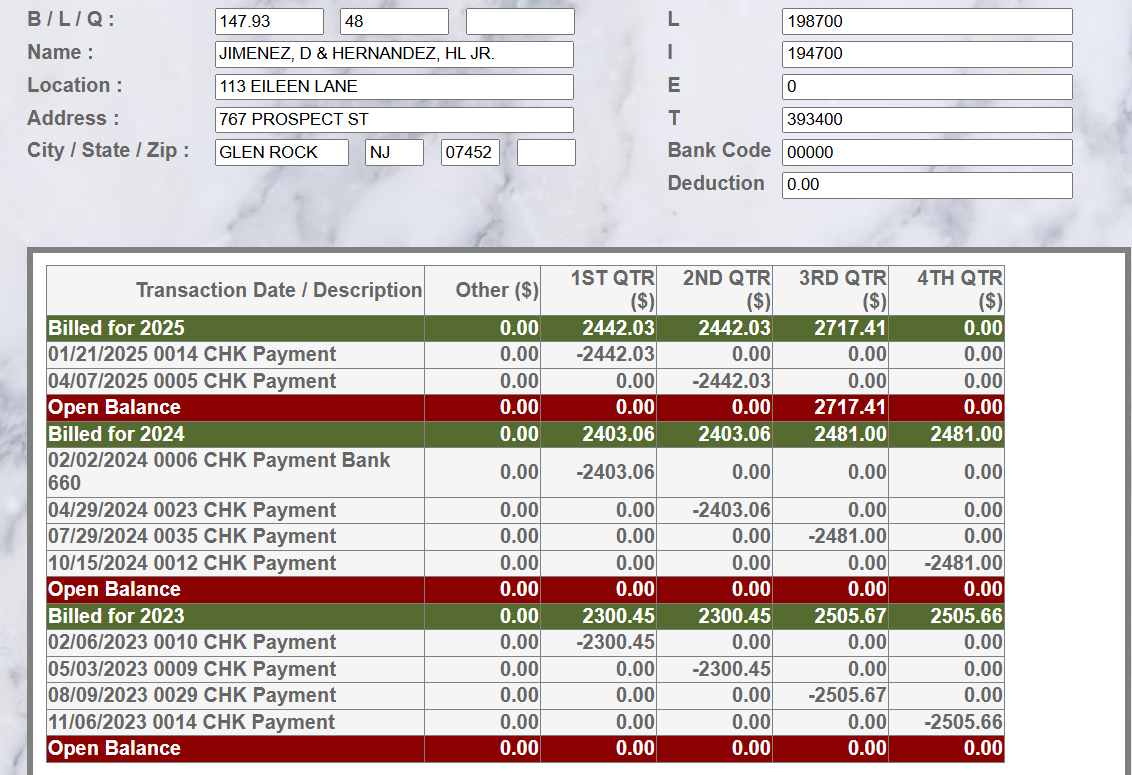Viewport: 1132px width, 775px height.
Task: Focus the Bank Code field 00000
Action: (x=926, y=153)
